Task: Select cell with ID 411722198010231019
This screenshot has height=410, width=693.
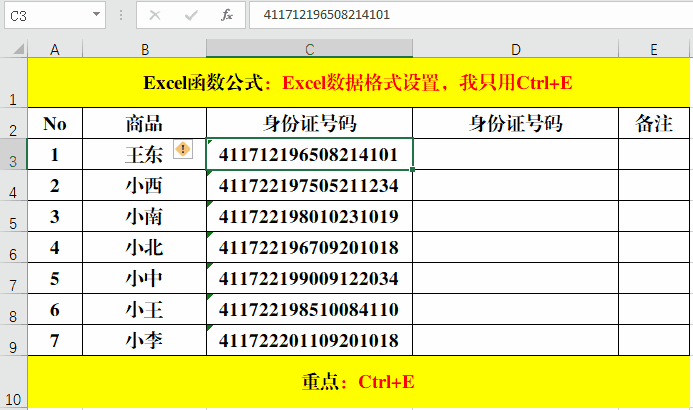Action: [309, 216]
